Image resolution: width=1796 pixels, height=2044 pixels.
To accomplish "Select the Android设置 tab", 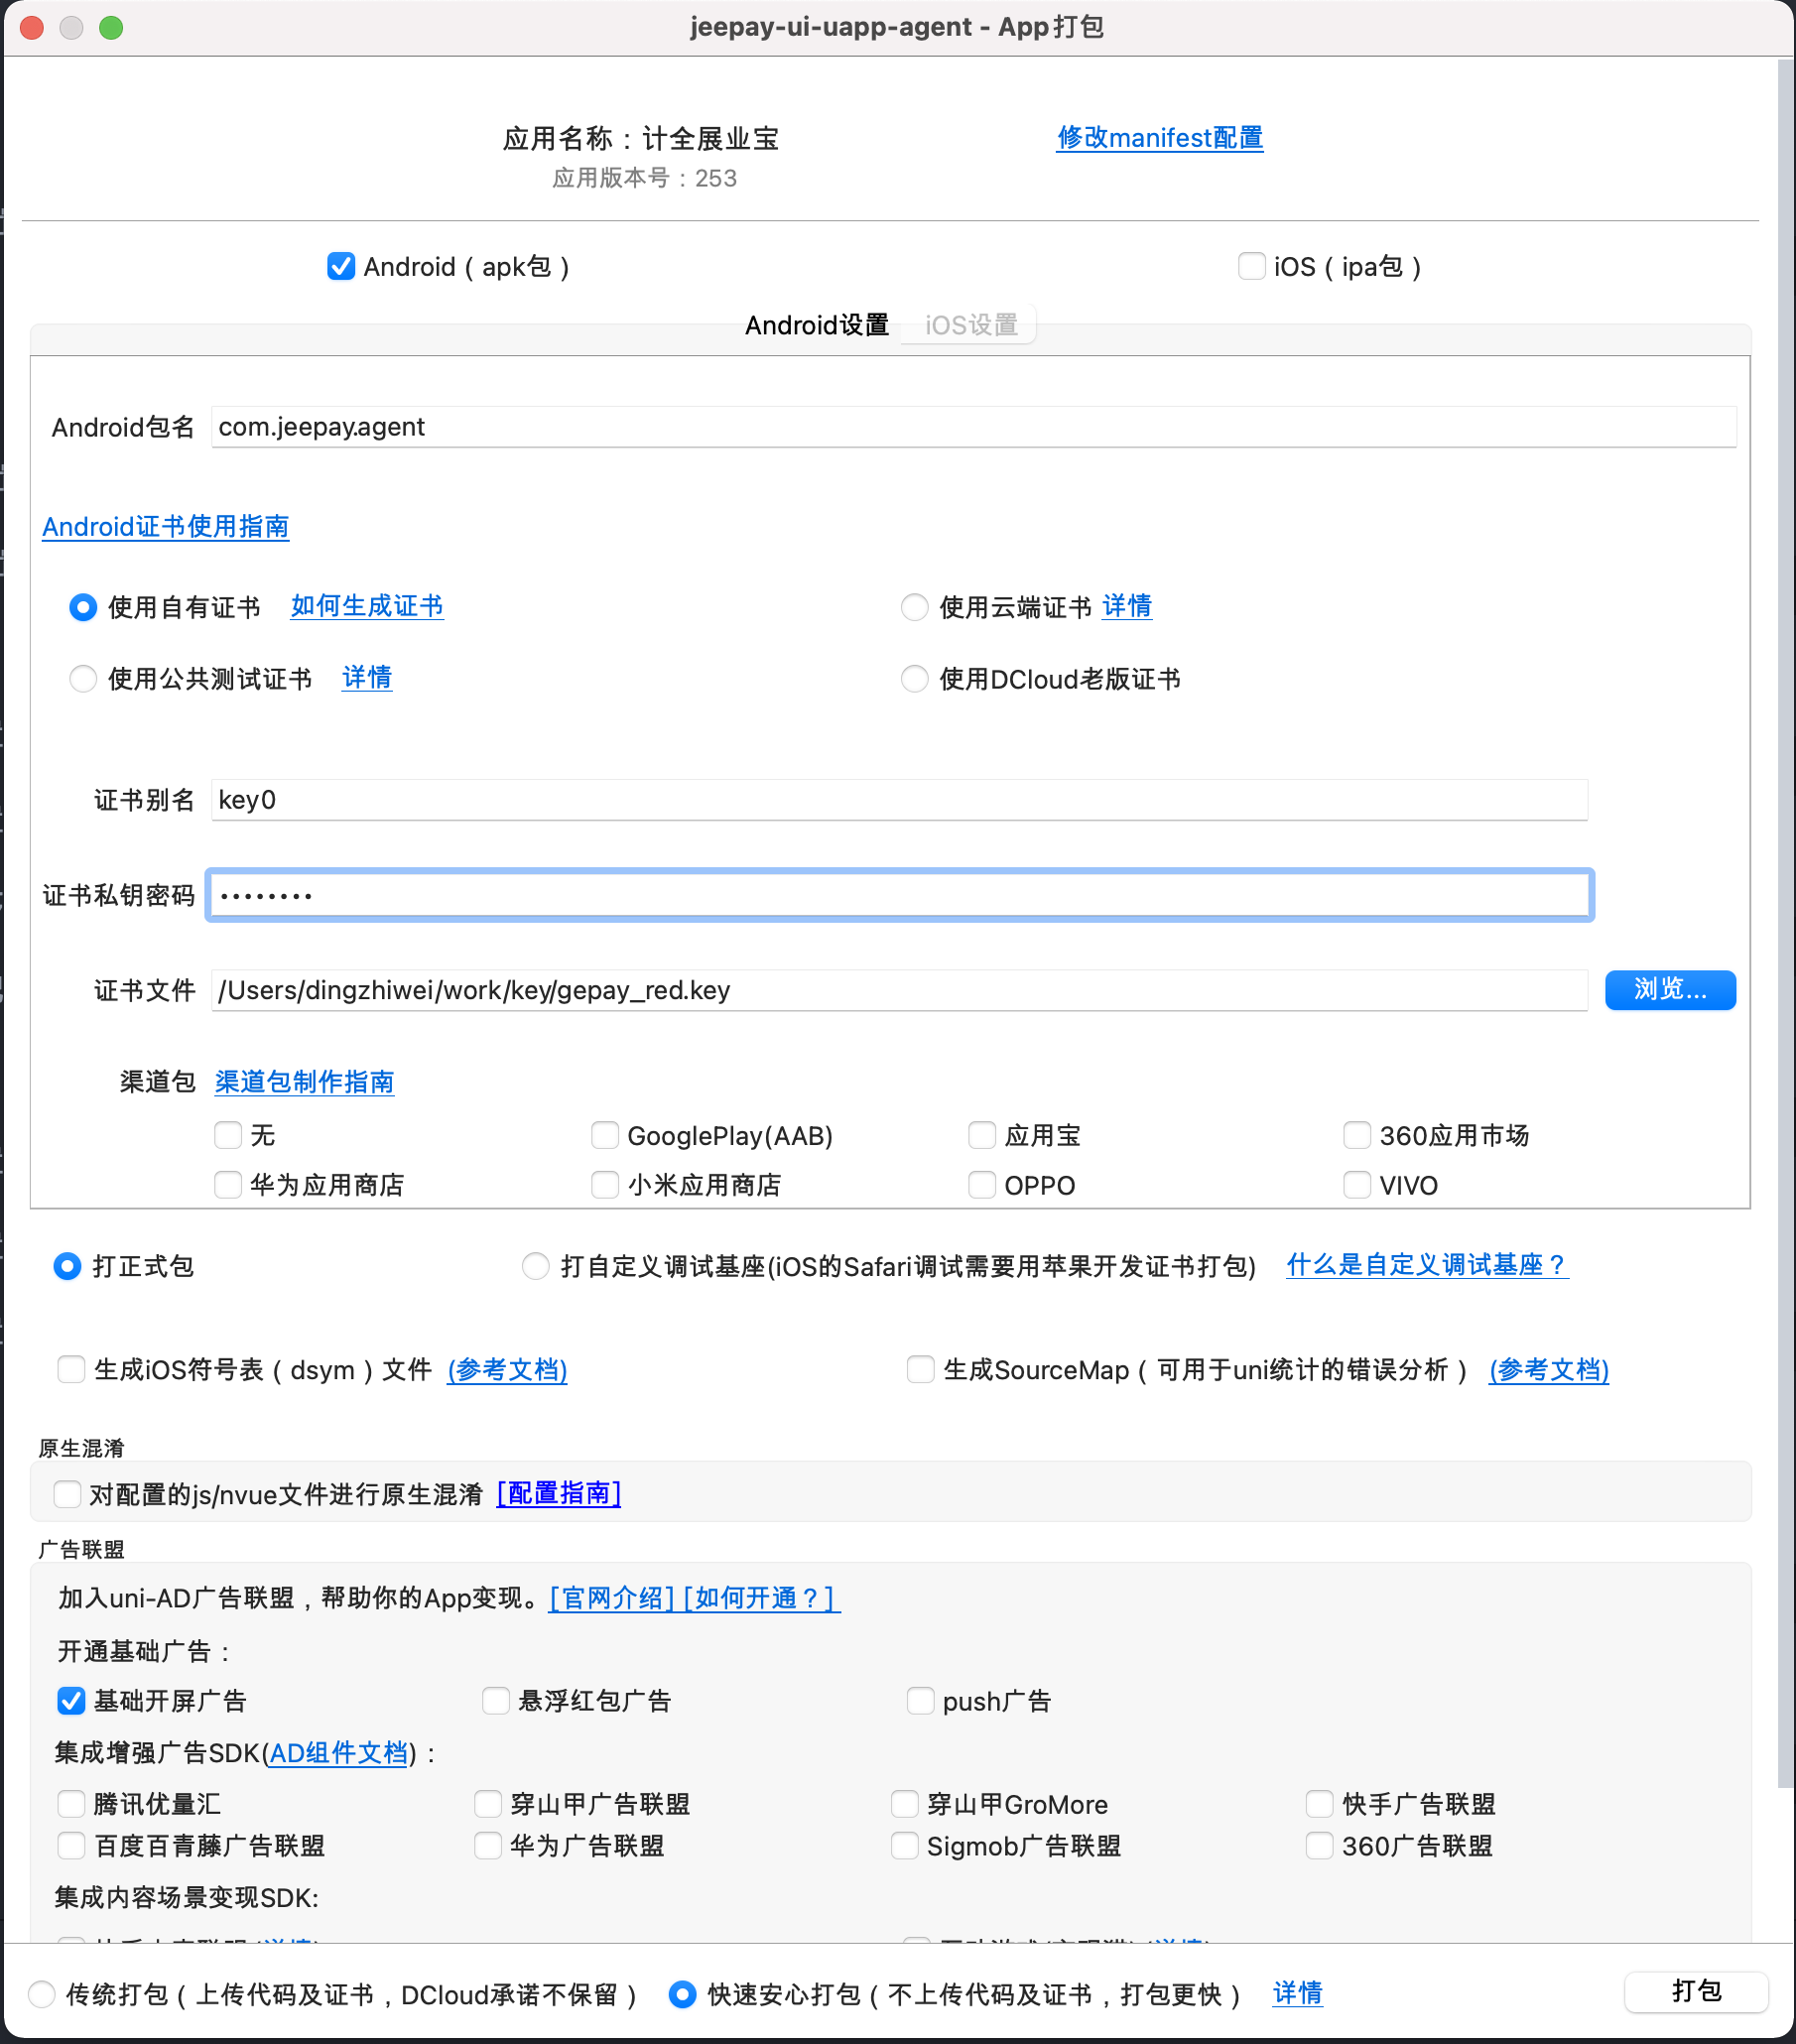I will [816, 325].
